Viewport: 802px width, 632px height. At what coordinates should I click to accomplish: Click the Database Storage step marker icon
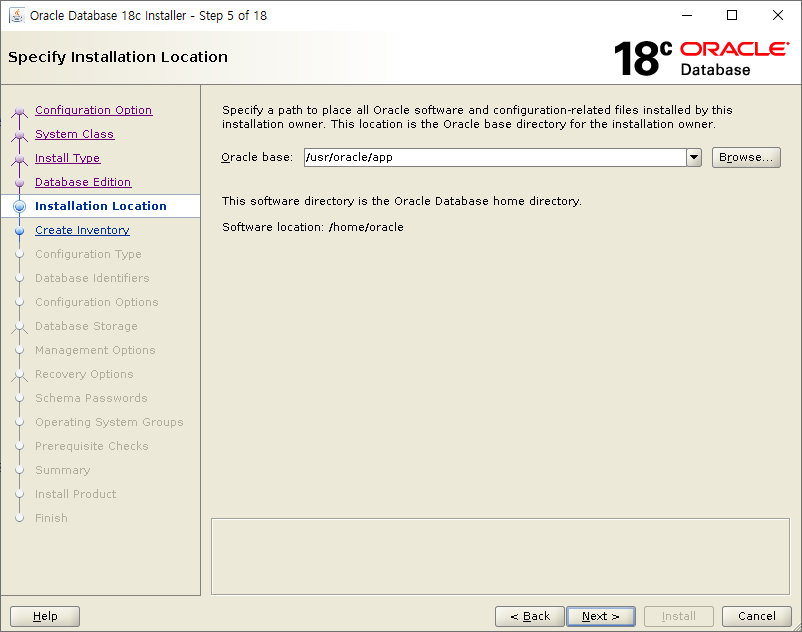click(x=19, y=327)
